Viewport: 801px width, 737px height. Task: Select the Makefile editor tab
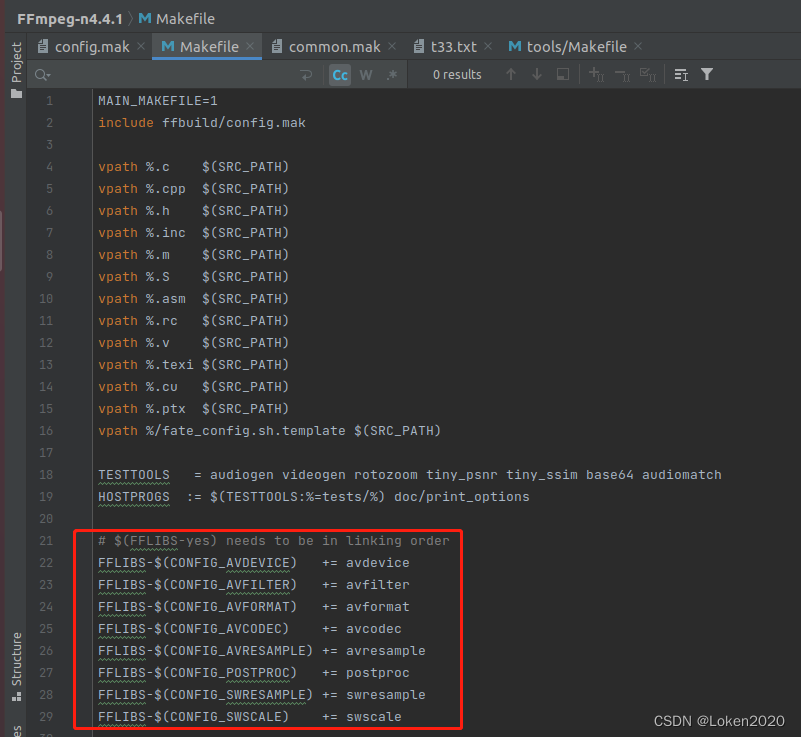tap(209, 47)
